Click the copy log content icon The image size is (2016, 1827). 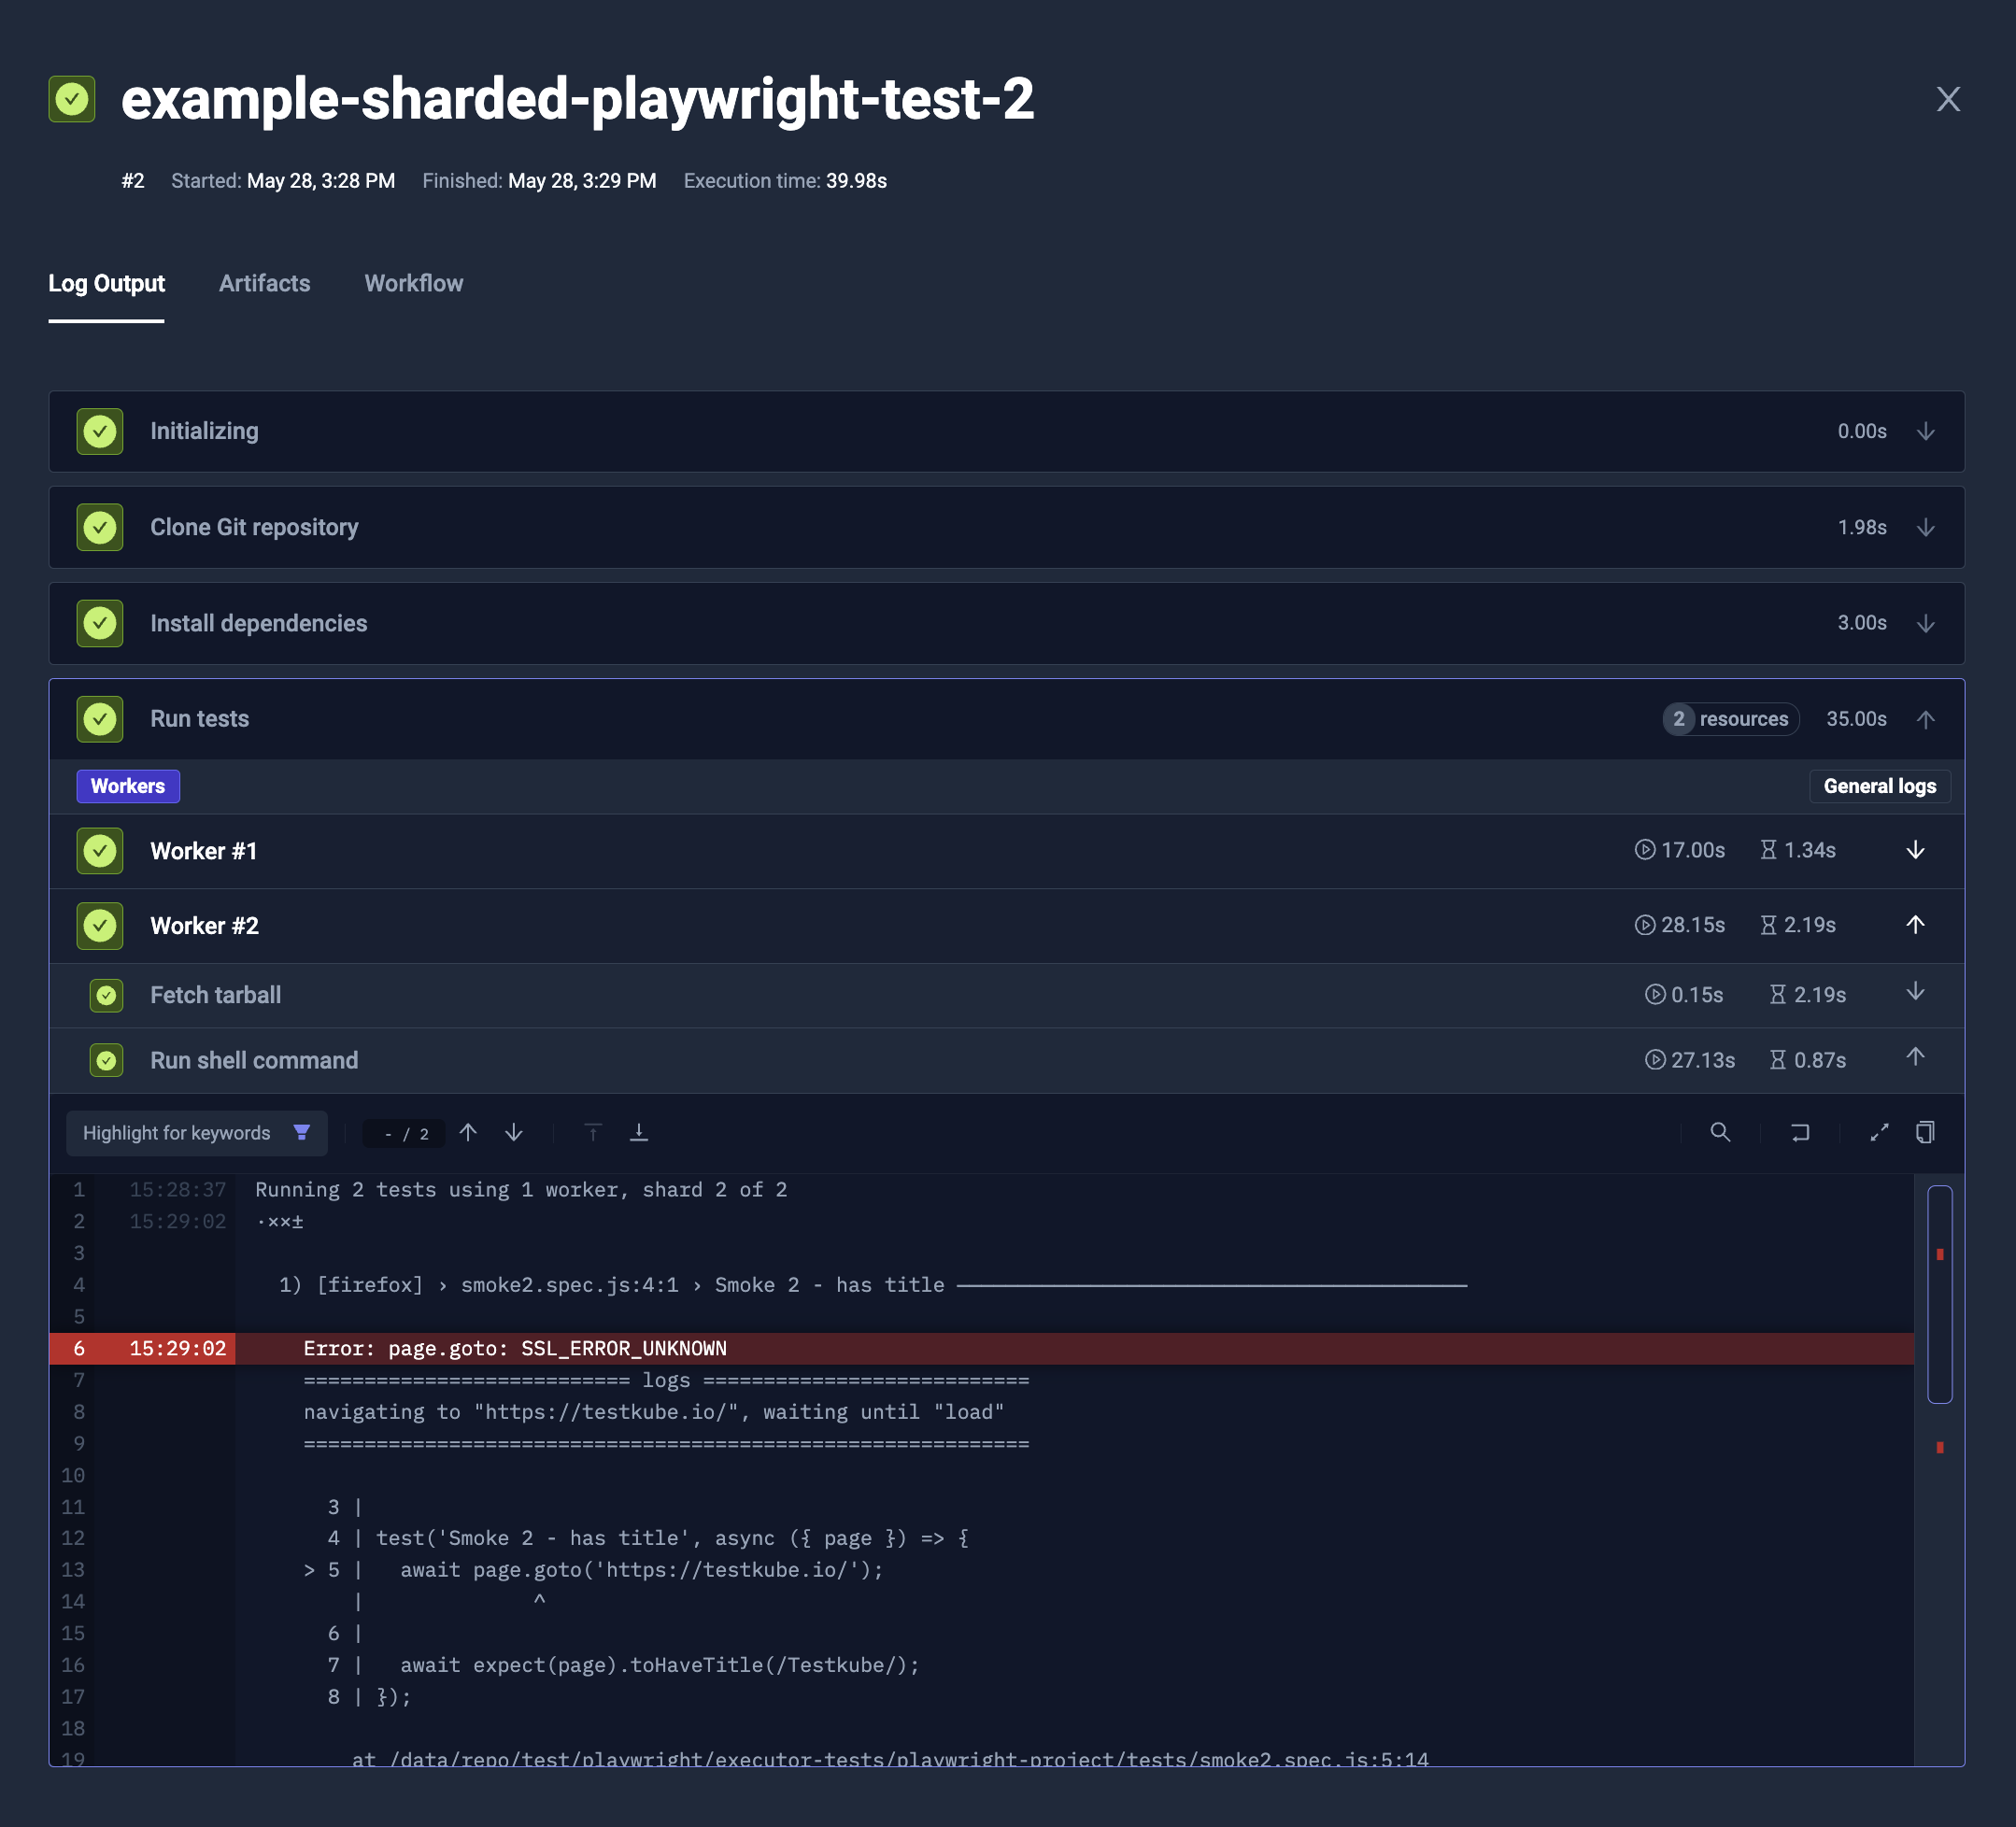1926,1132
